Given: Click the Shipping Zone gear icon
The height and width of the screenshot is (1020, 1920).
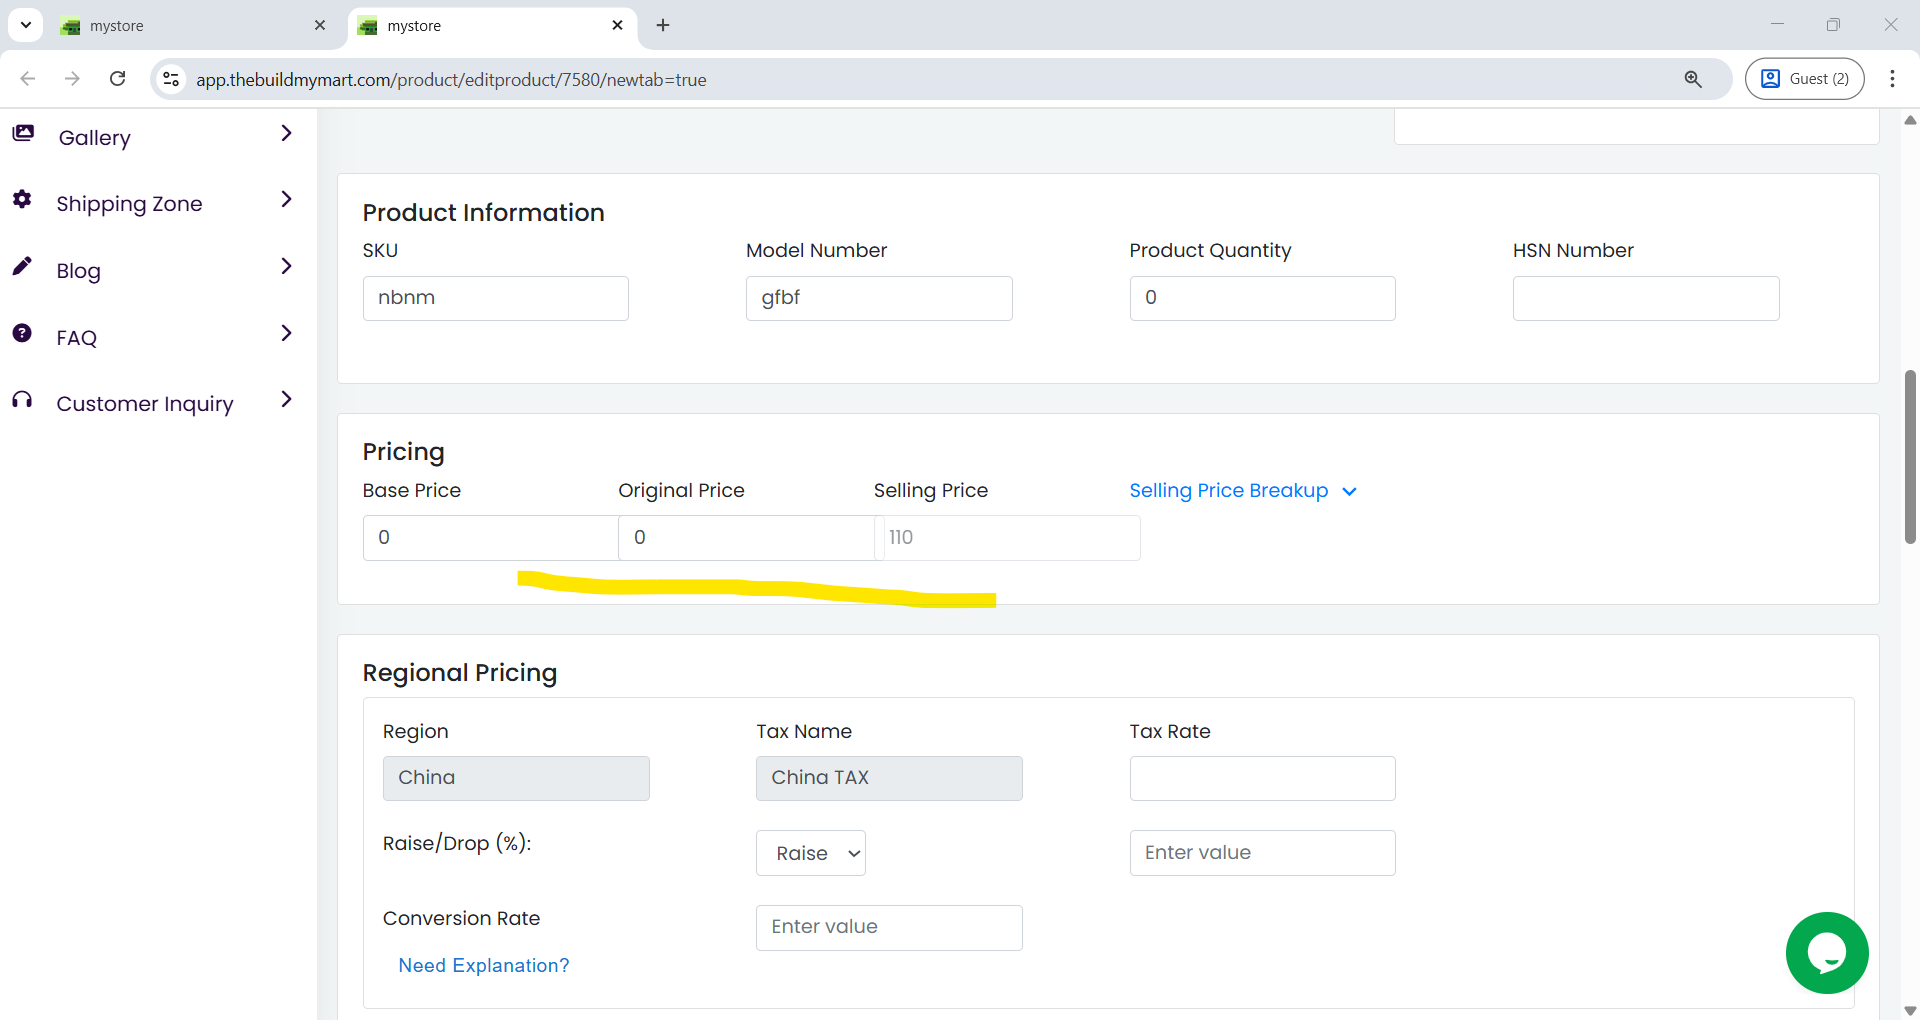Looking at the screenshot, I should (22, 199).
